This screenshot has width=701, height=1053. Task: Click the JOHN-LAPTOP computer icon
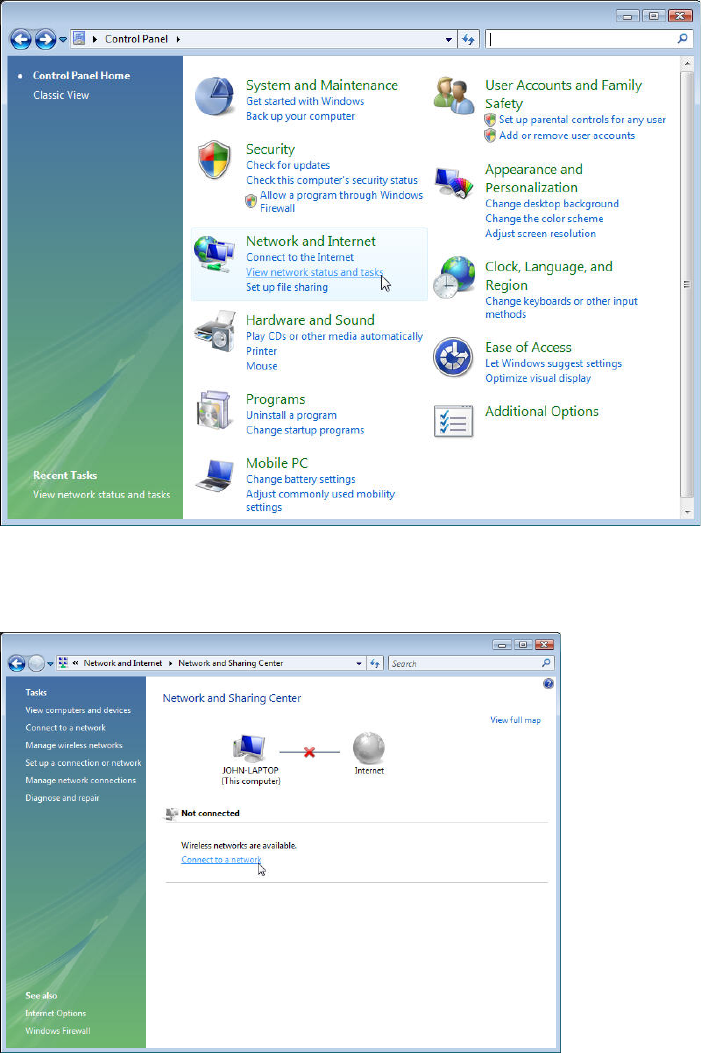tap(250, 748)
